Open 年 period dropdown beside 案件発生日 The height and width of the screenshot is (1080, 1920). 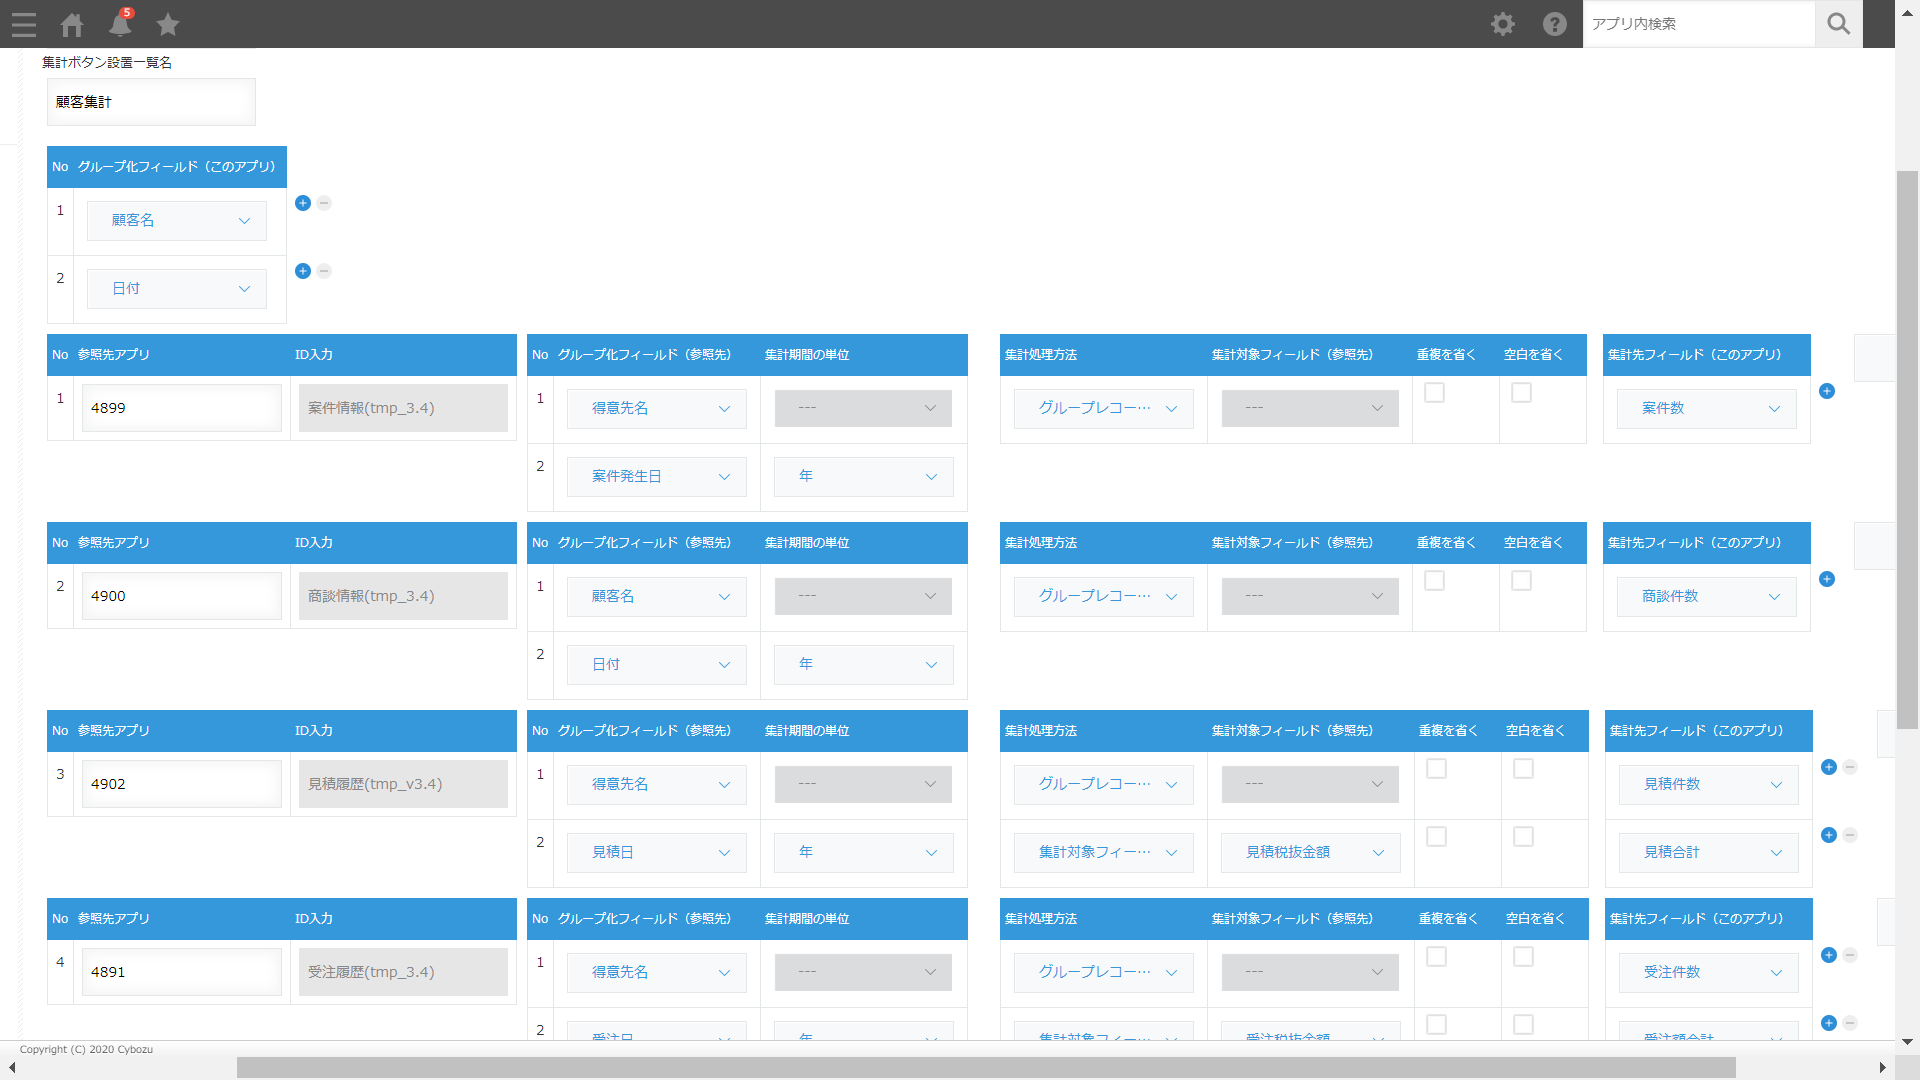click(864, 477)
